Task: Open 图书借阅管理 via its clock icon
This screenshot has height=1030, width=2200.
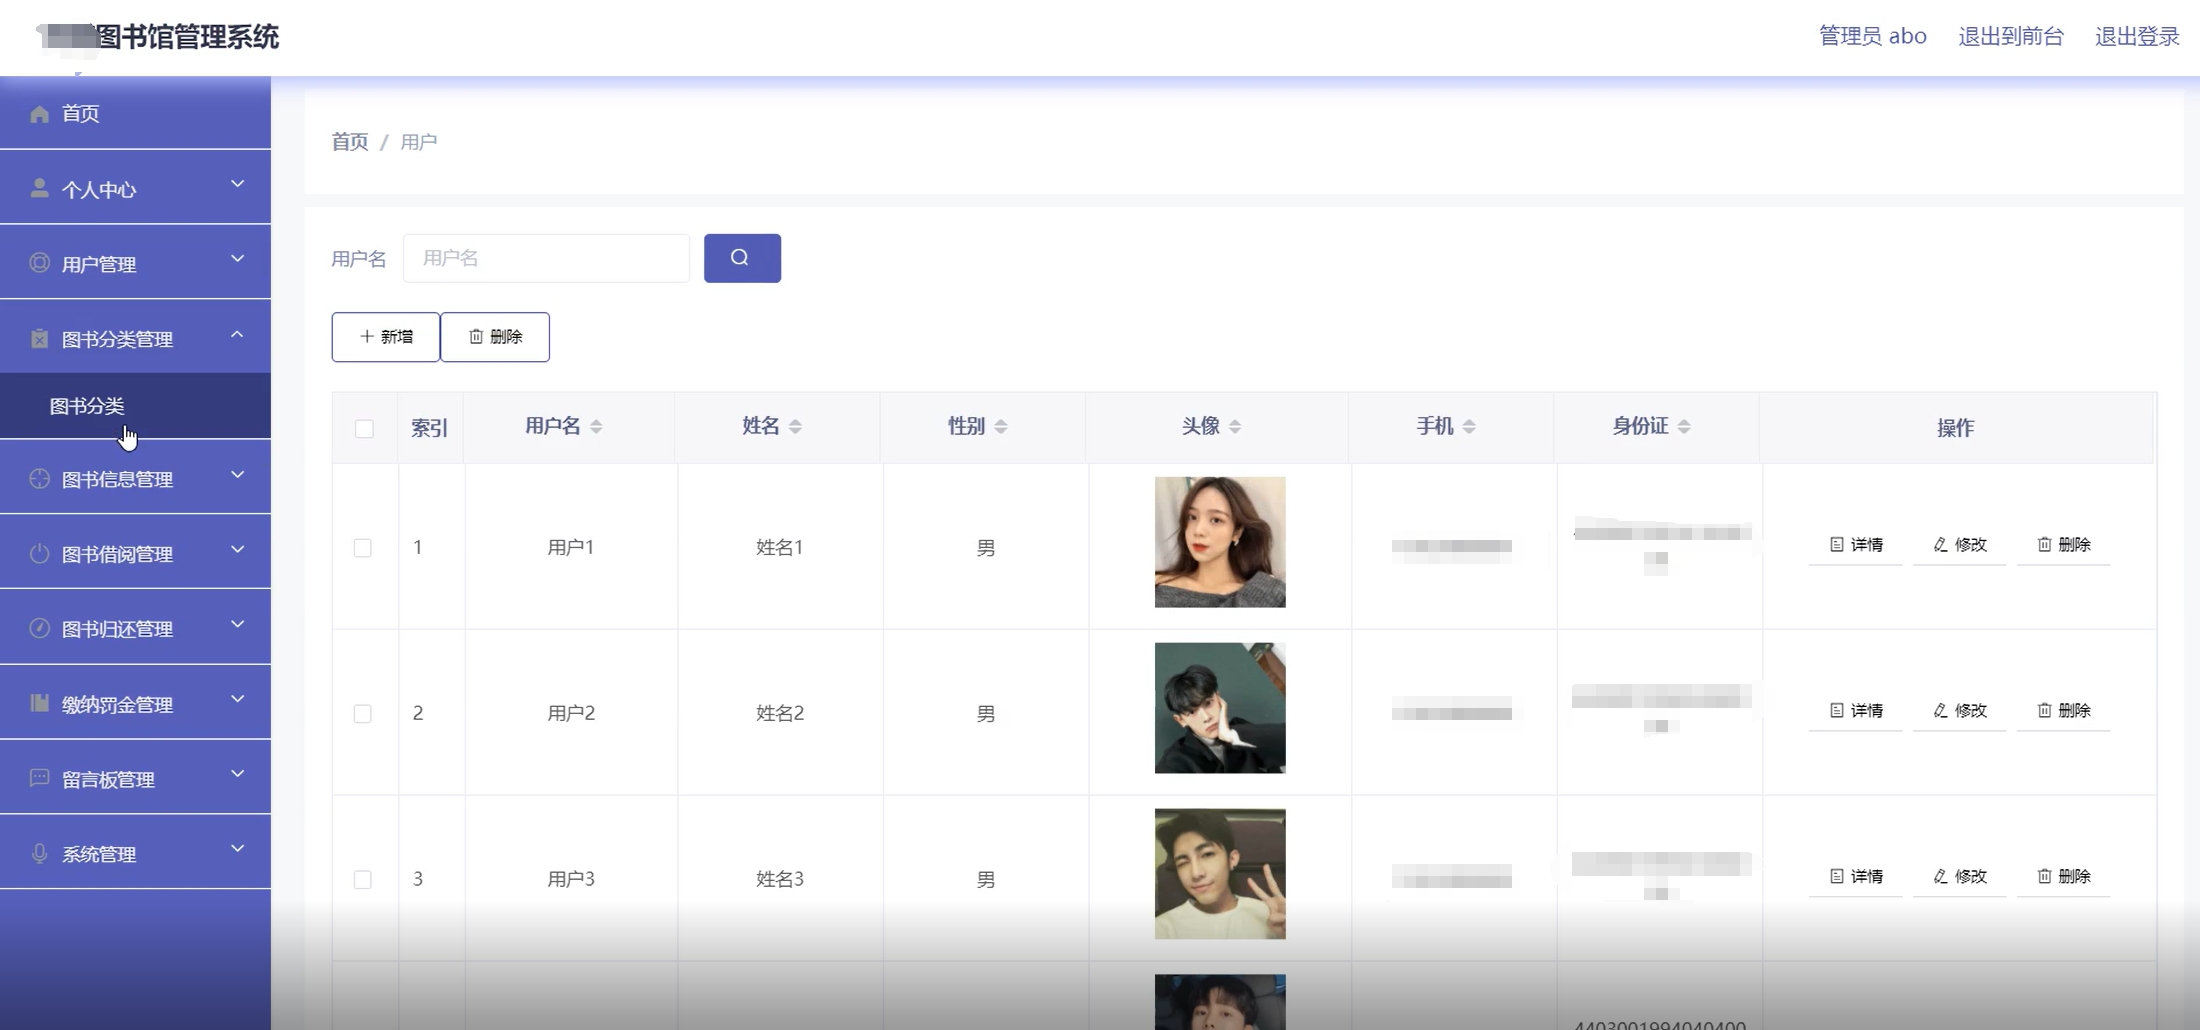Action: [39, 553]
